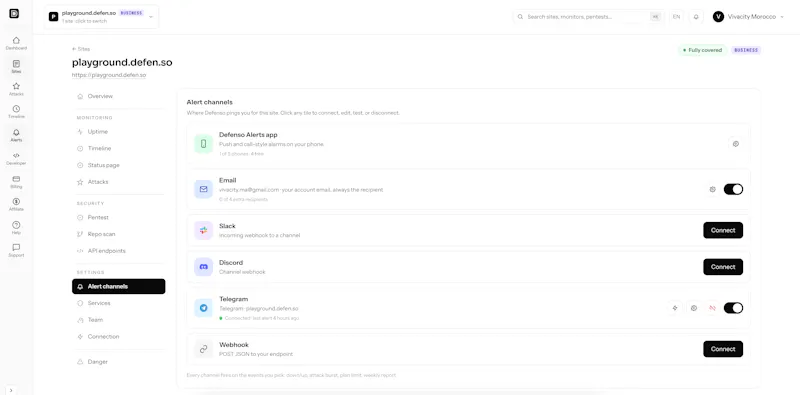Screen dimensions: 800x395
Task: Open Alerts bell in the left icon rail
Action: click(16, 135)
